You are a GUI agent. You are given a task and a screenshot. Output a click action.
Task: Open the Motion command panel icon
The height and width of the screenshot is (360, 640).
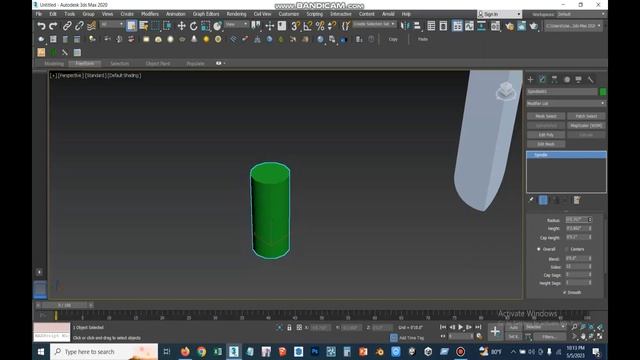pos(567,80)
